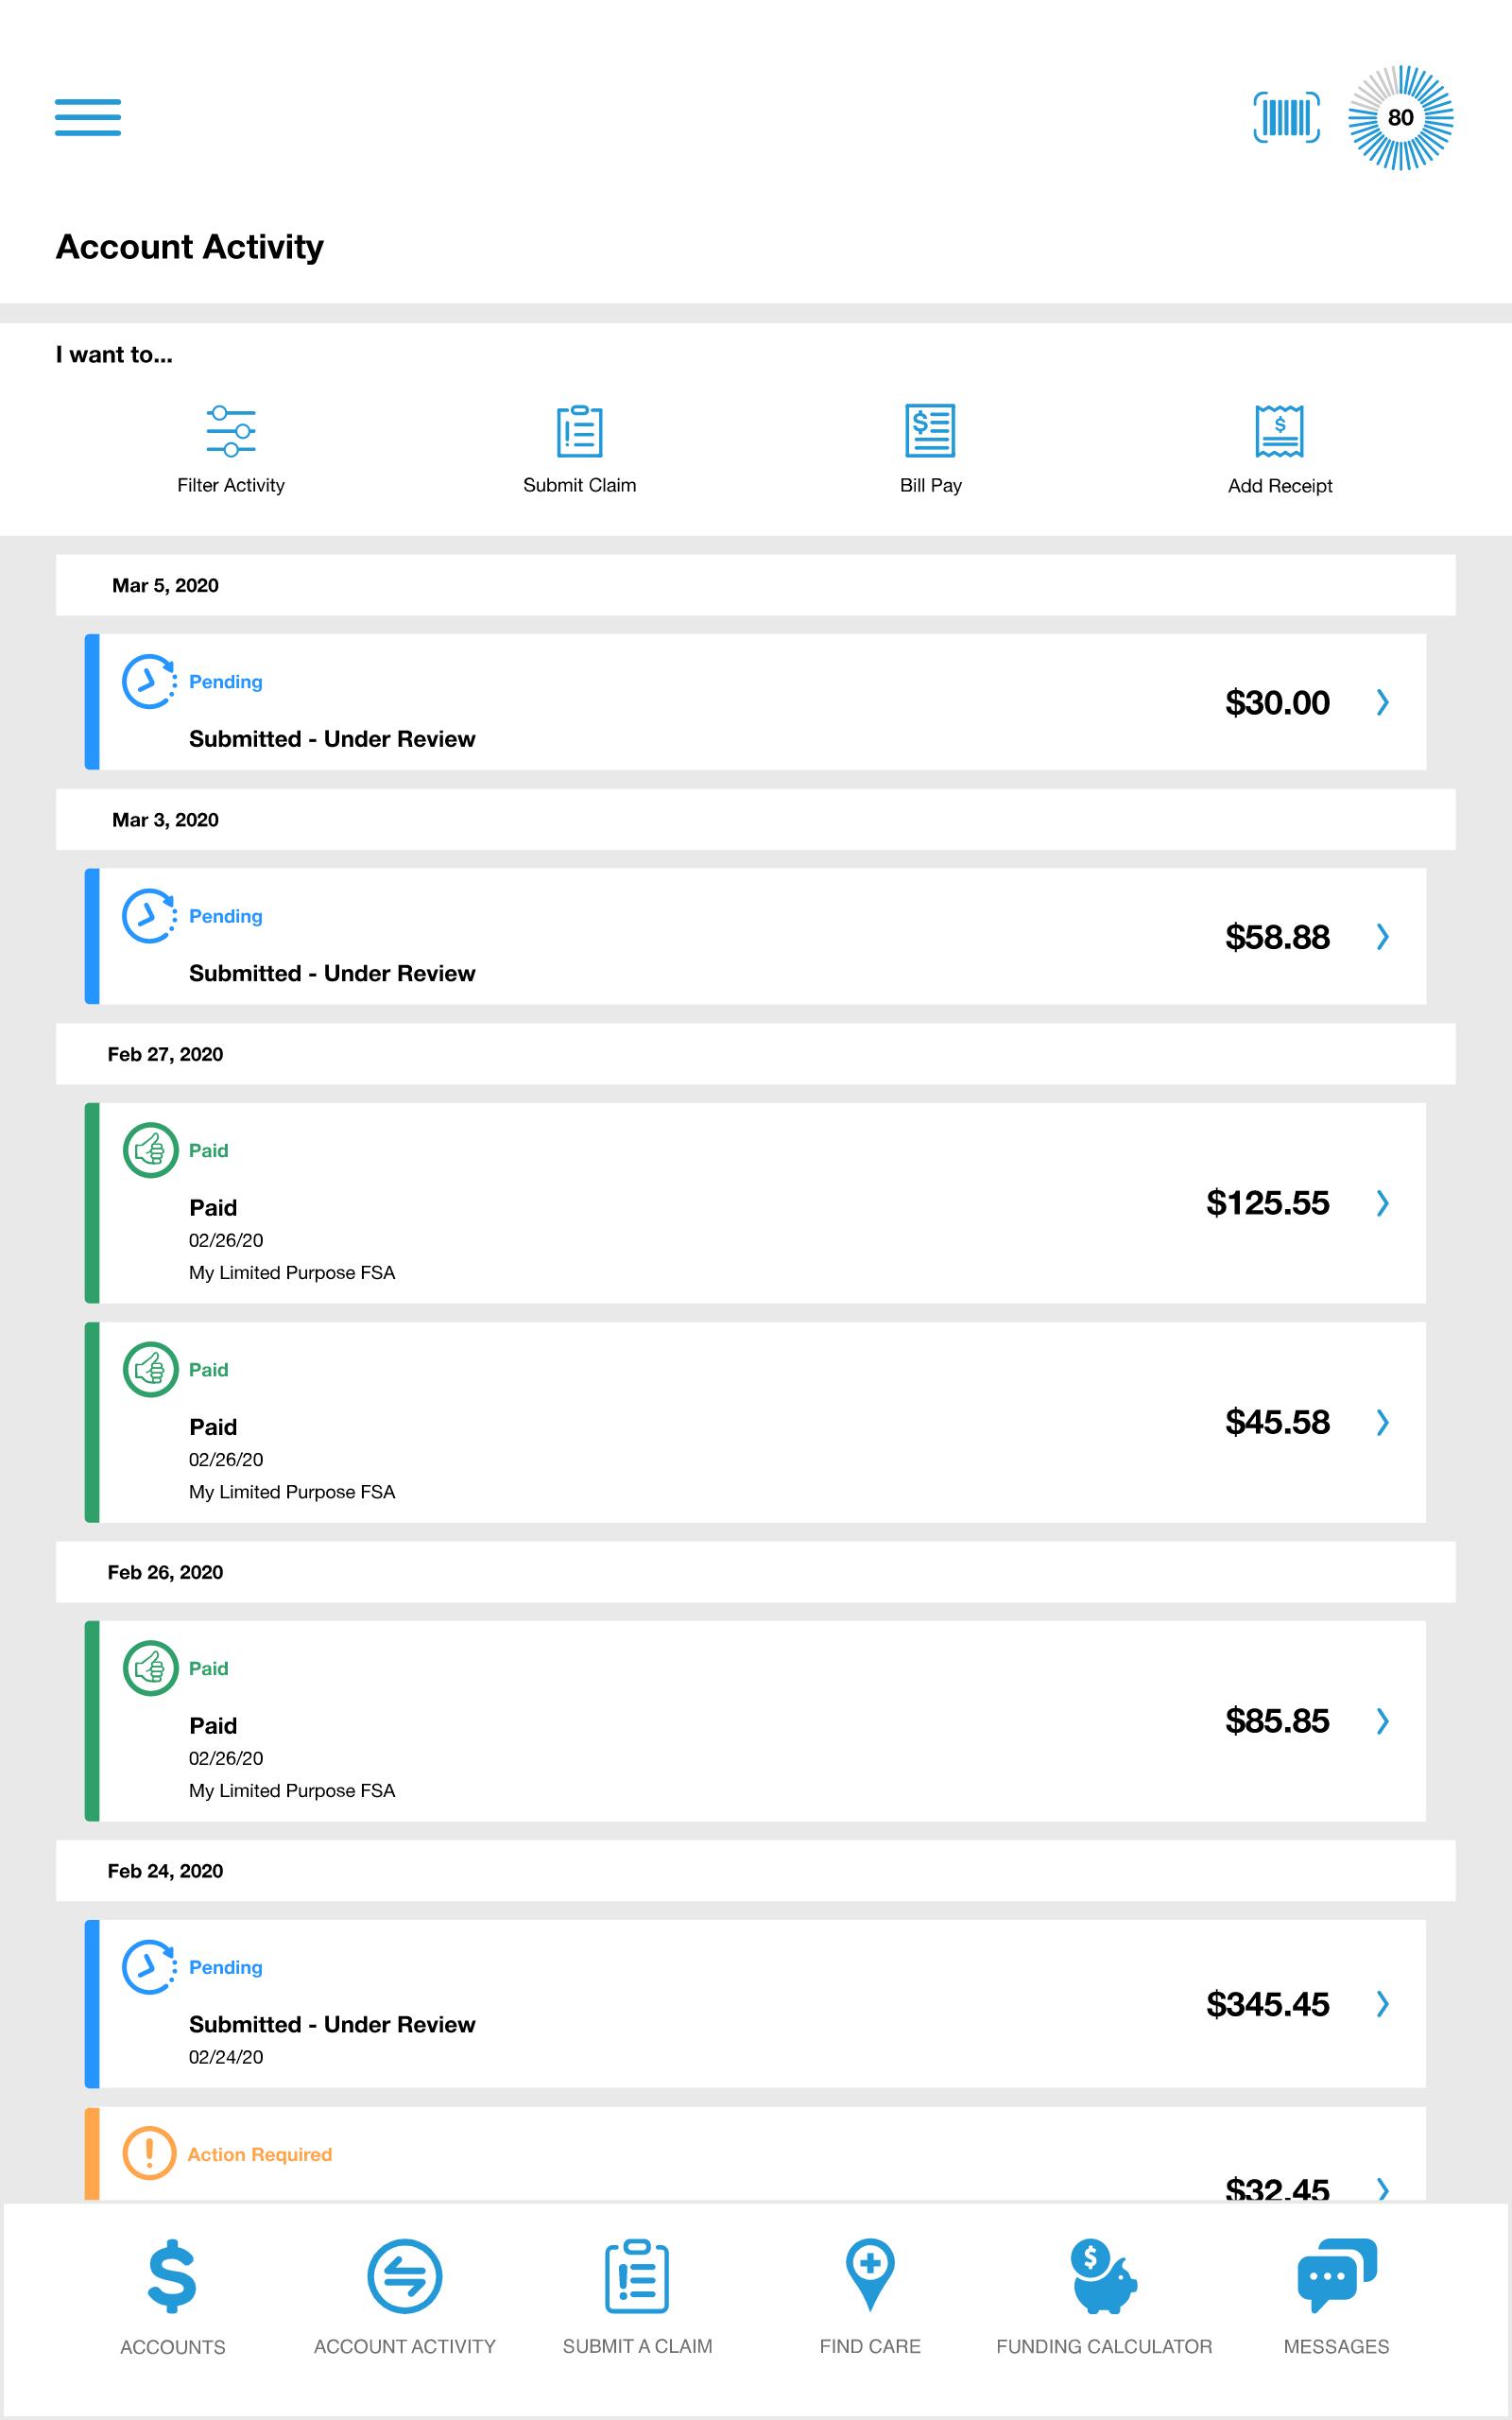Tap the Funding Calculator piggy bank icon
Image resolution: width=1512 pixels, height=2420 pixels.
[x=1103, y=2276]
